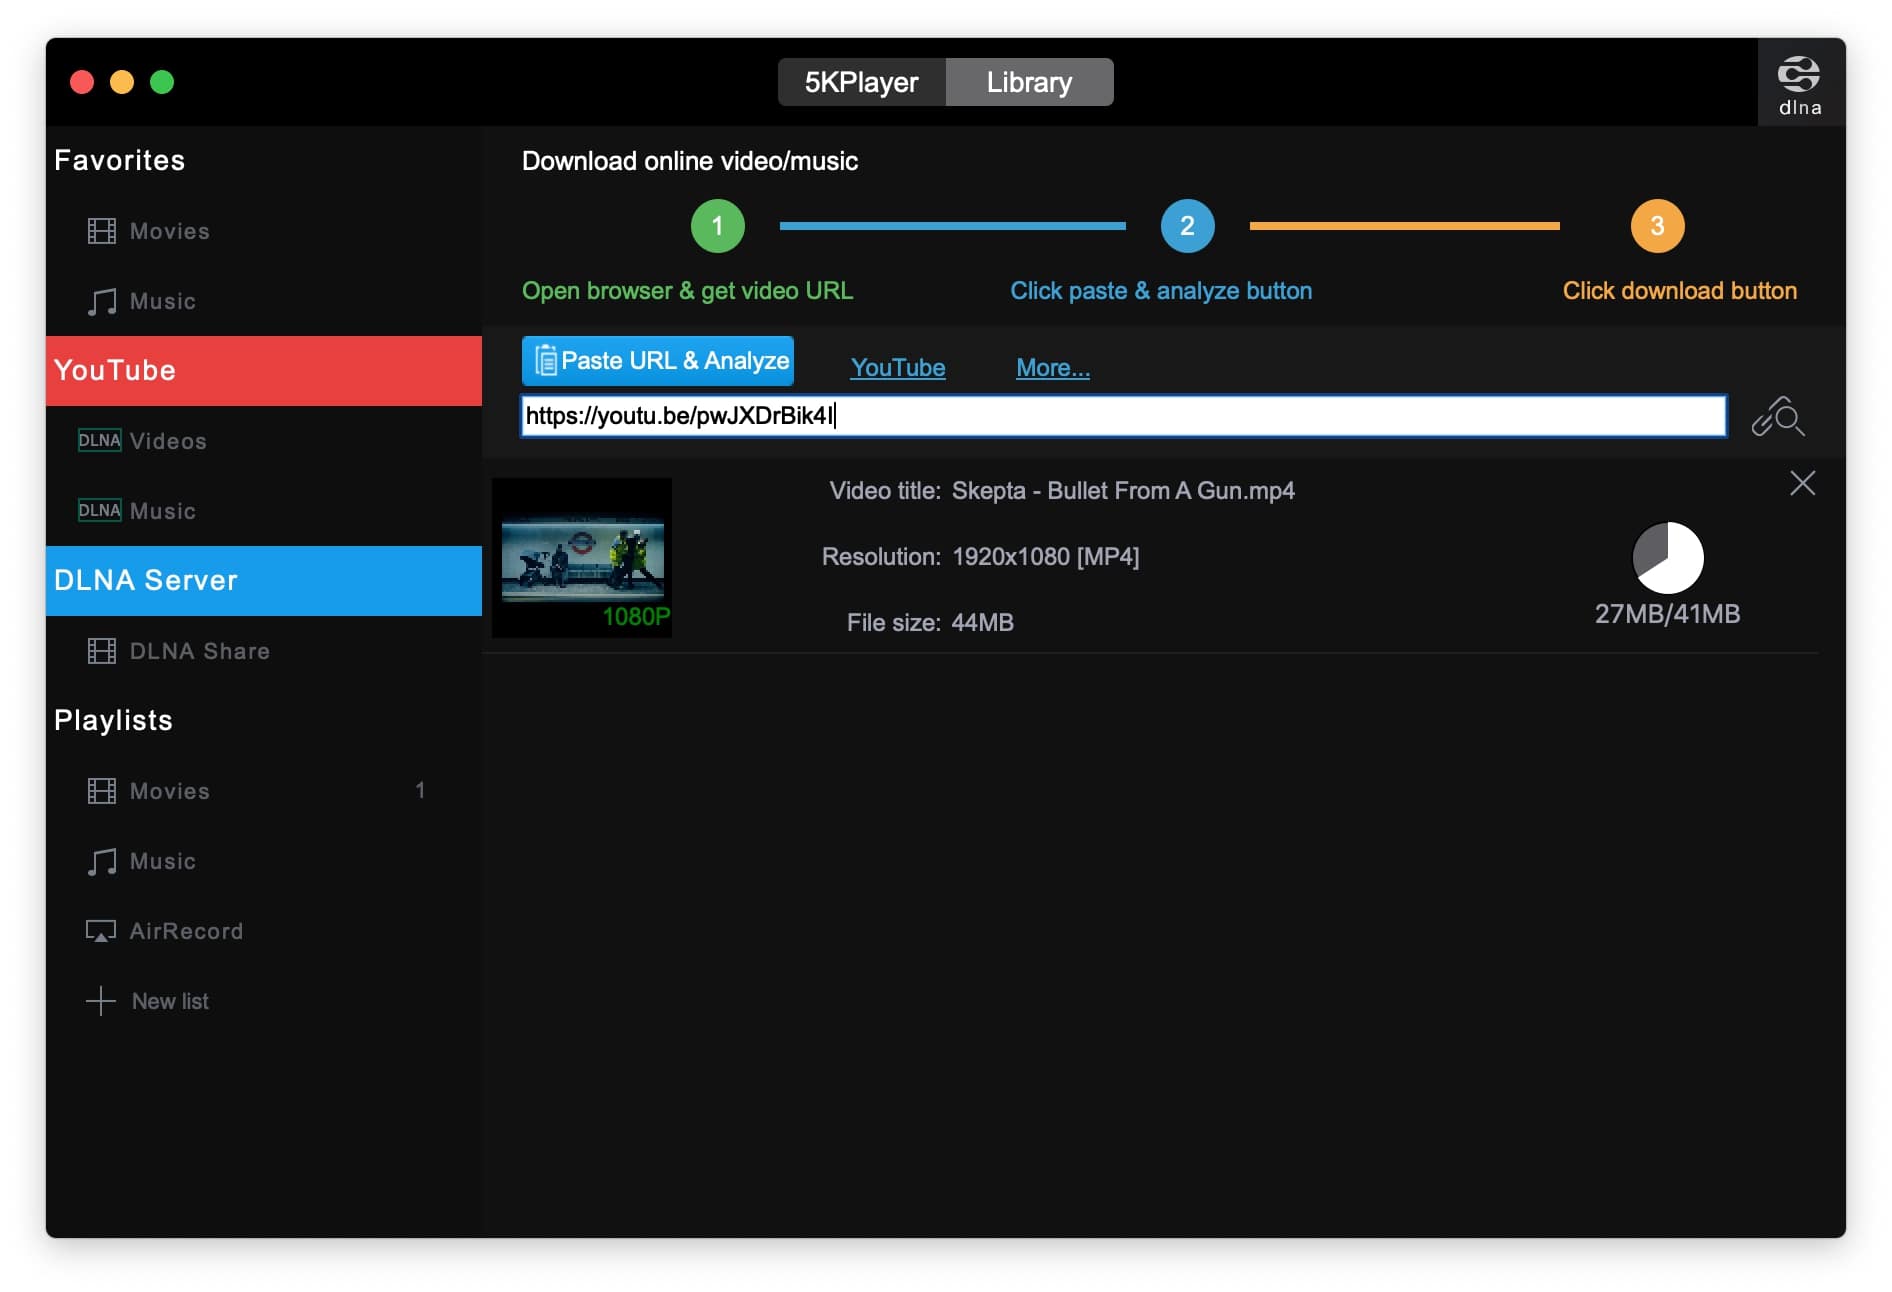Click the file size value 44MB
1892x1292 pixels.
983,623
